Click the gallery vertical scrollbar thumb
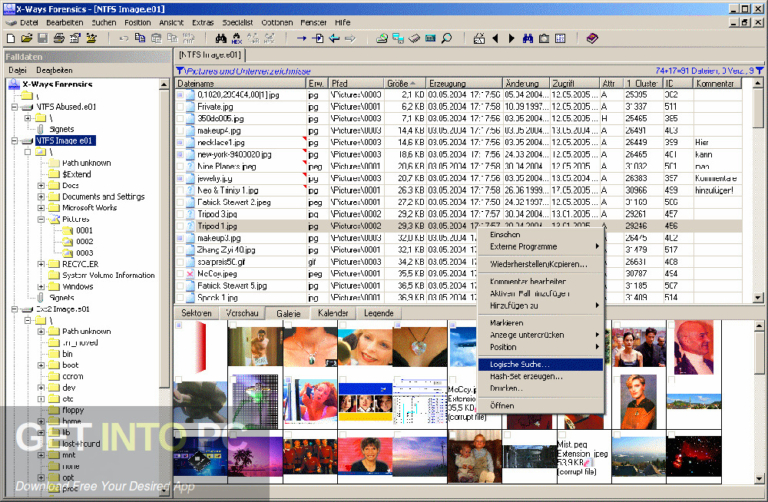This screenshot has height=502, width=768. tap(758, 353)
